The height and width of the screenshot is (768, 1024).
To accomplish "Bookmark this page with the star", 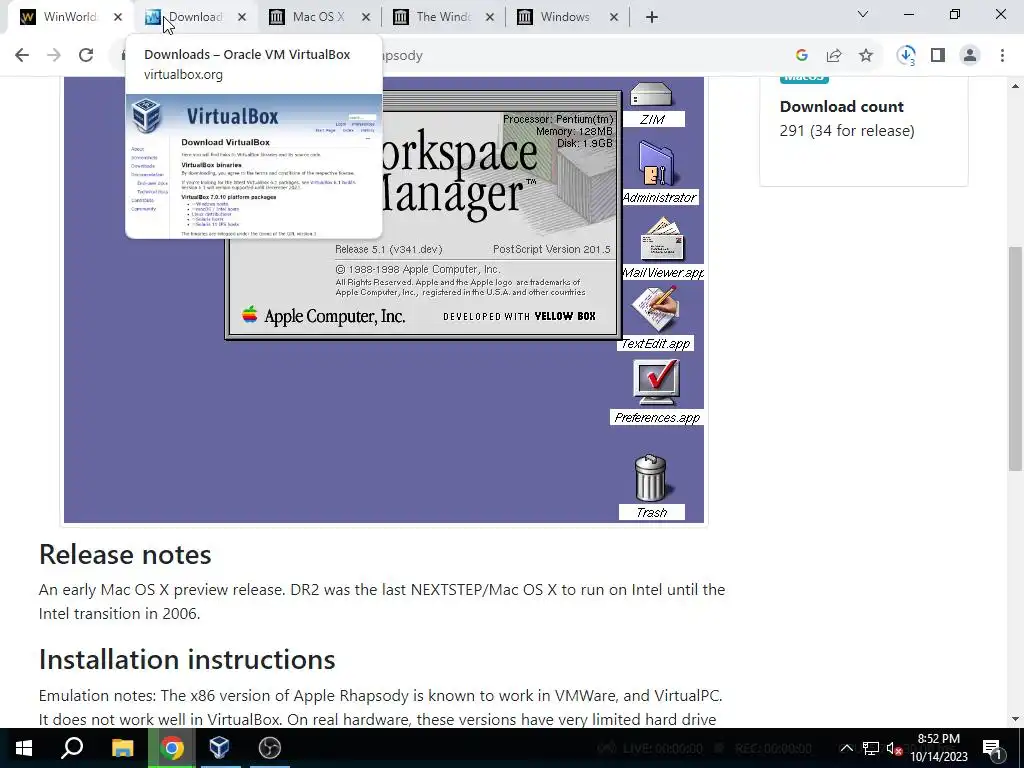I will 866,56.
